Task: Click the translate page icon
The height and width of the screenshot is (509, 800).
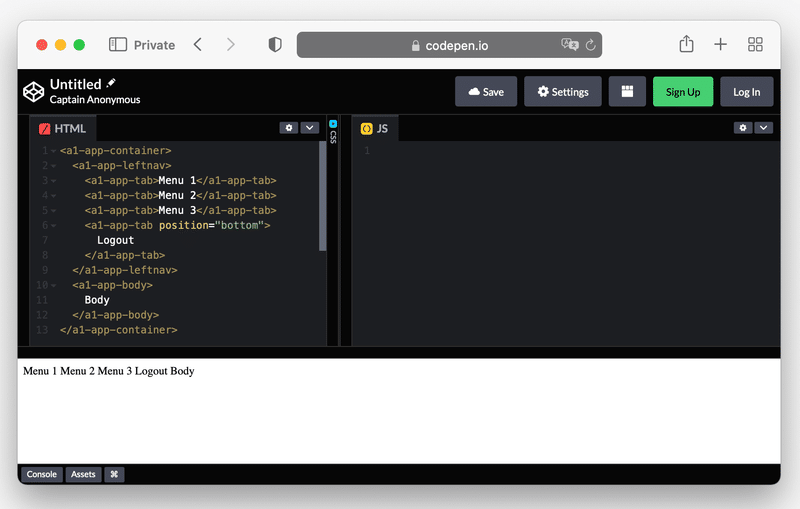Action: coord(569,44)
